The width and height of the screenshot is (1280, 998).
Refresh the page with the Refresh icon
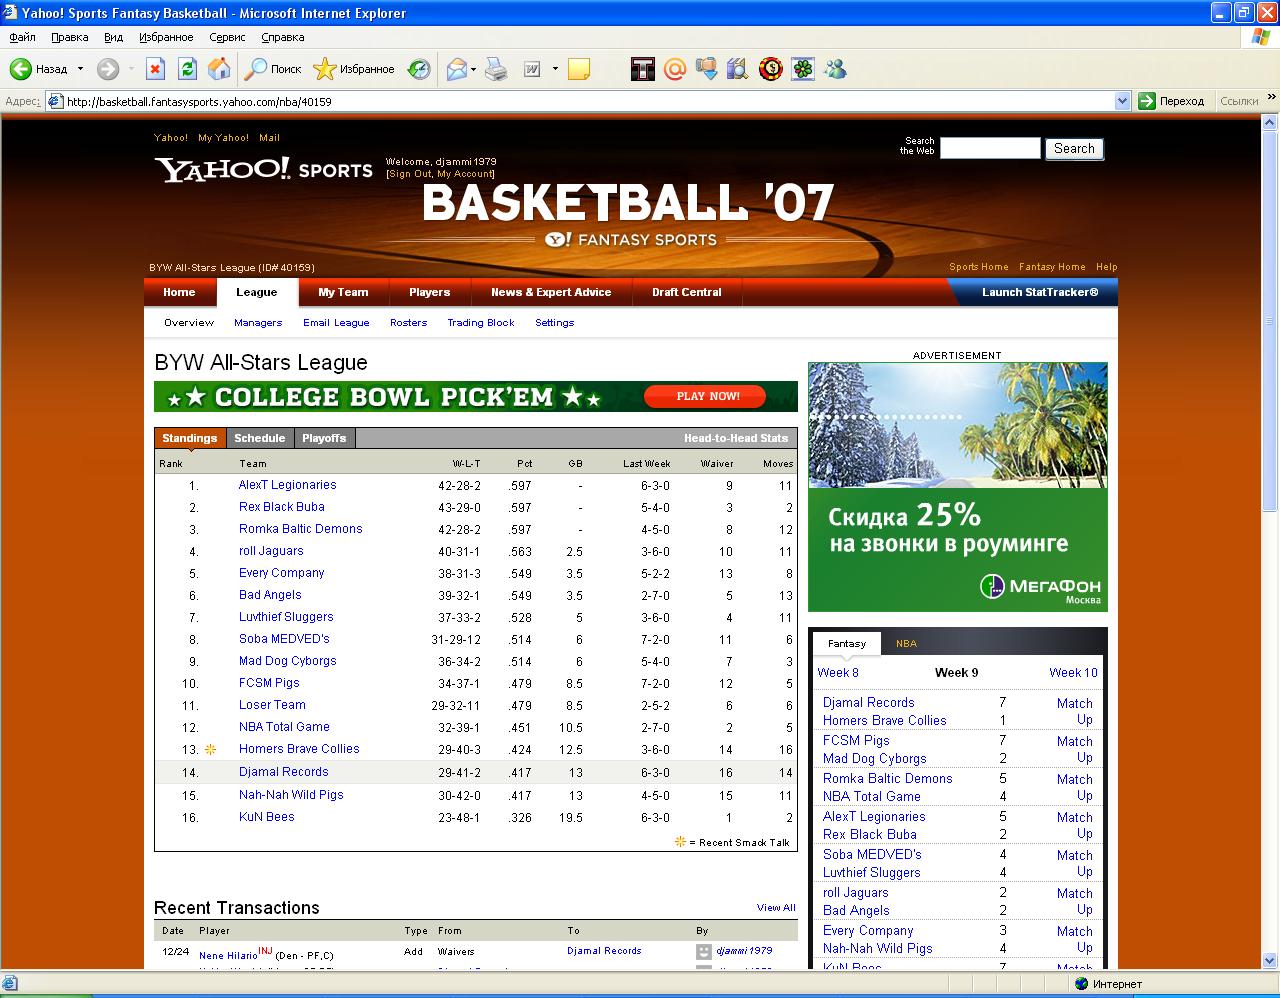(187, 69)
